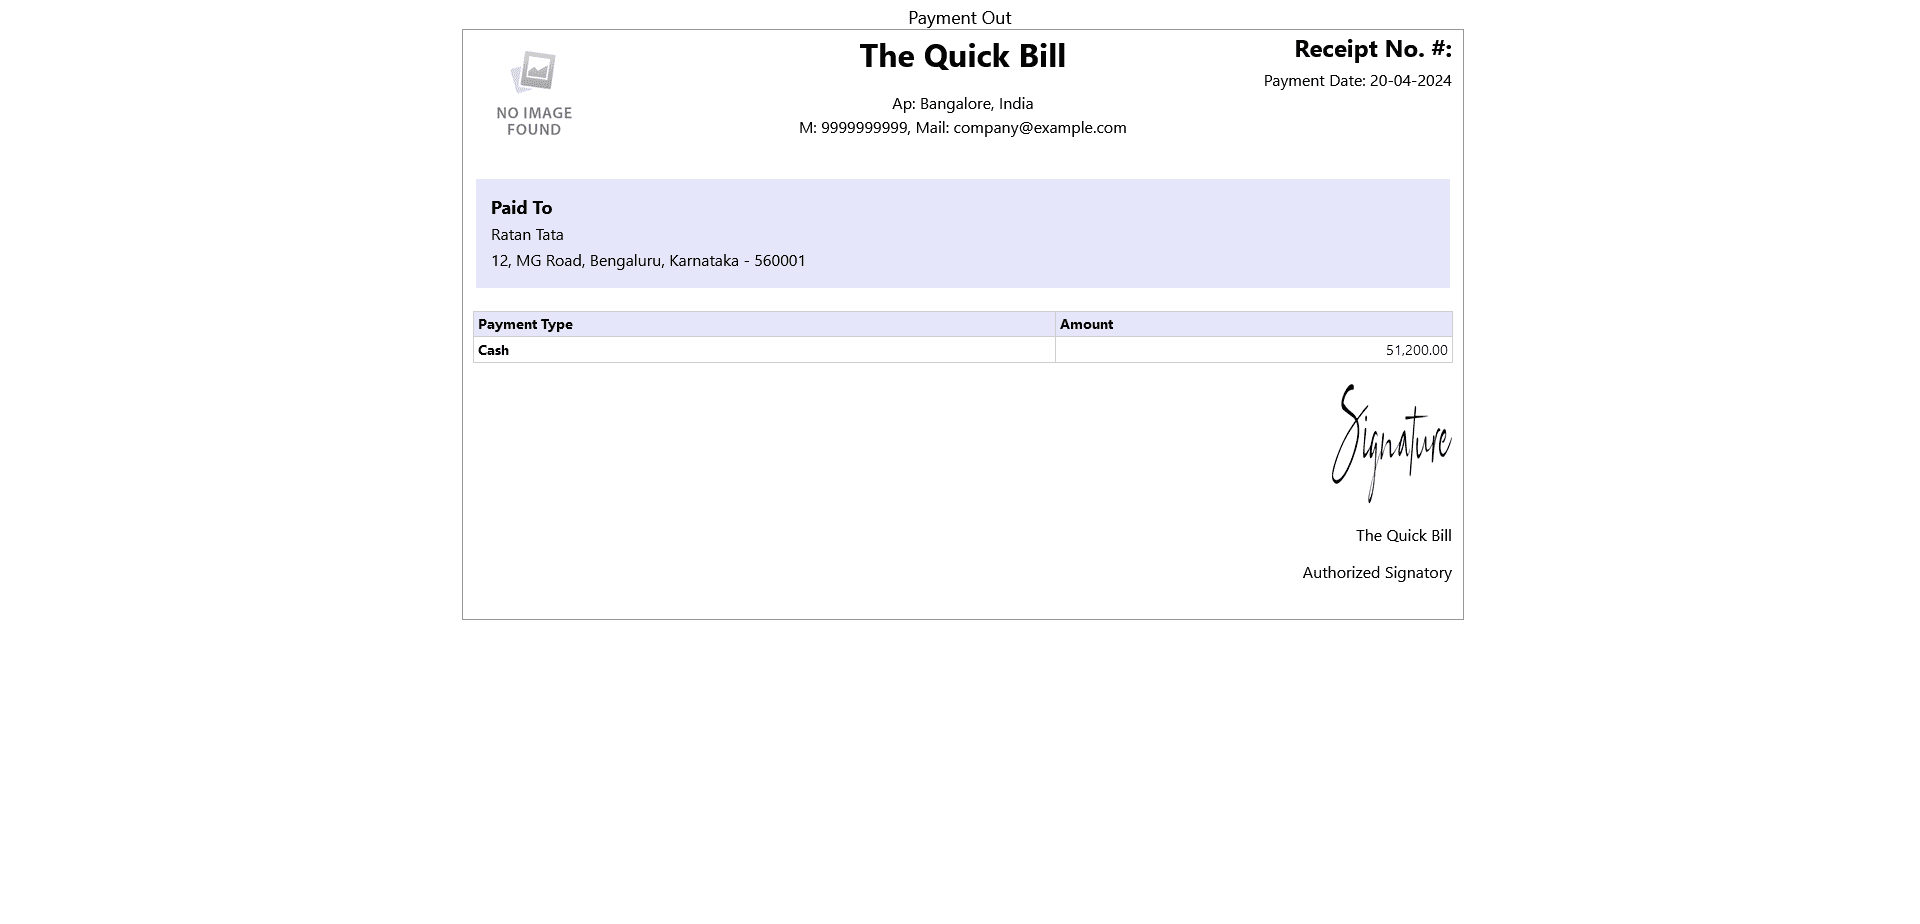Screen dimensions: 1920x924
Task: Click the No Image Found logo placeholder
Action: coord(534,94)
